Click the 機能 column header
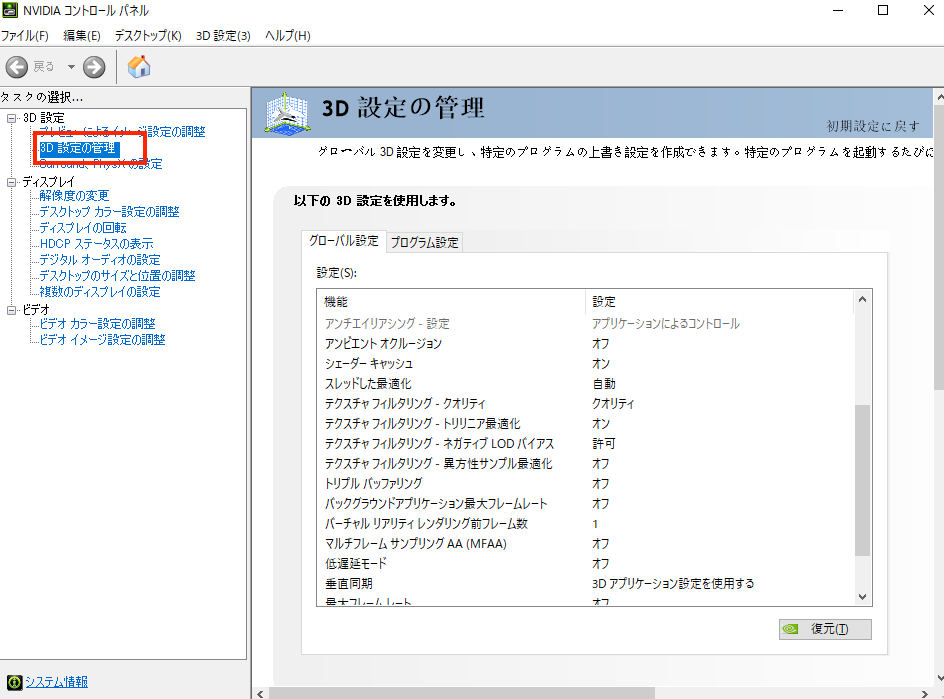Image resolution: width=944 pixels, height=699 pixels. 451,302
